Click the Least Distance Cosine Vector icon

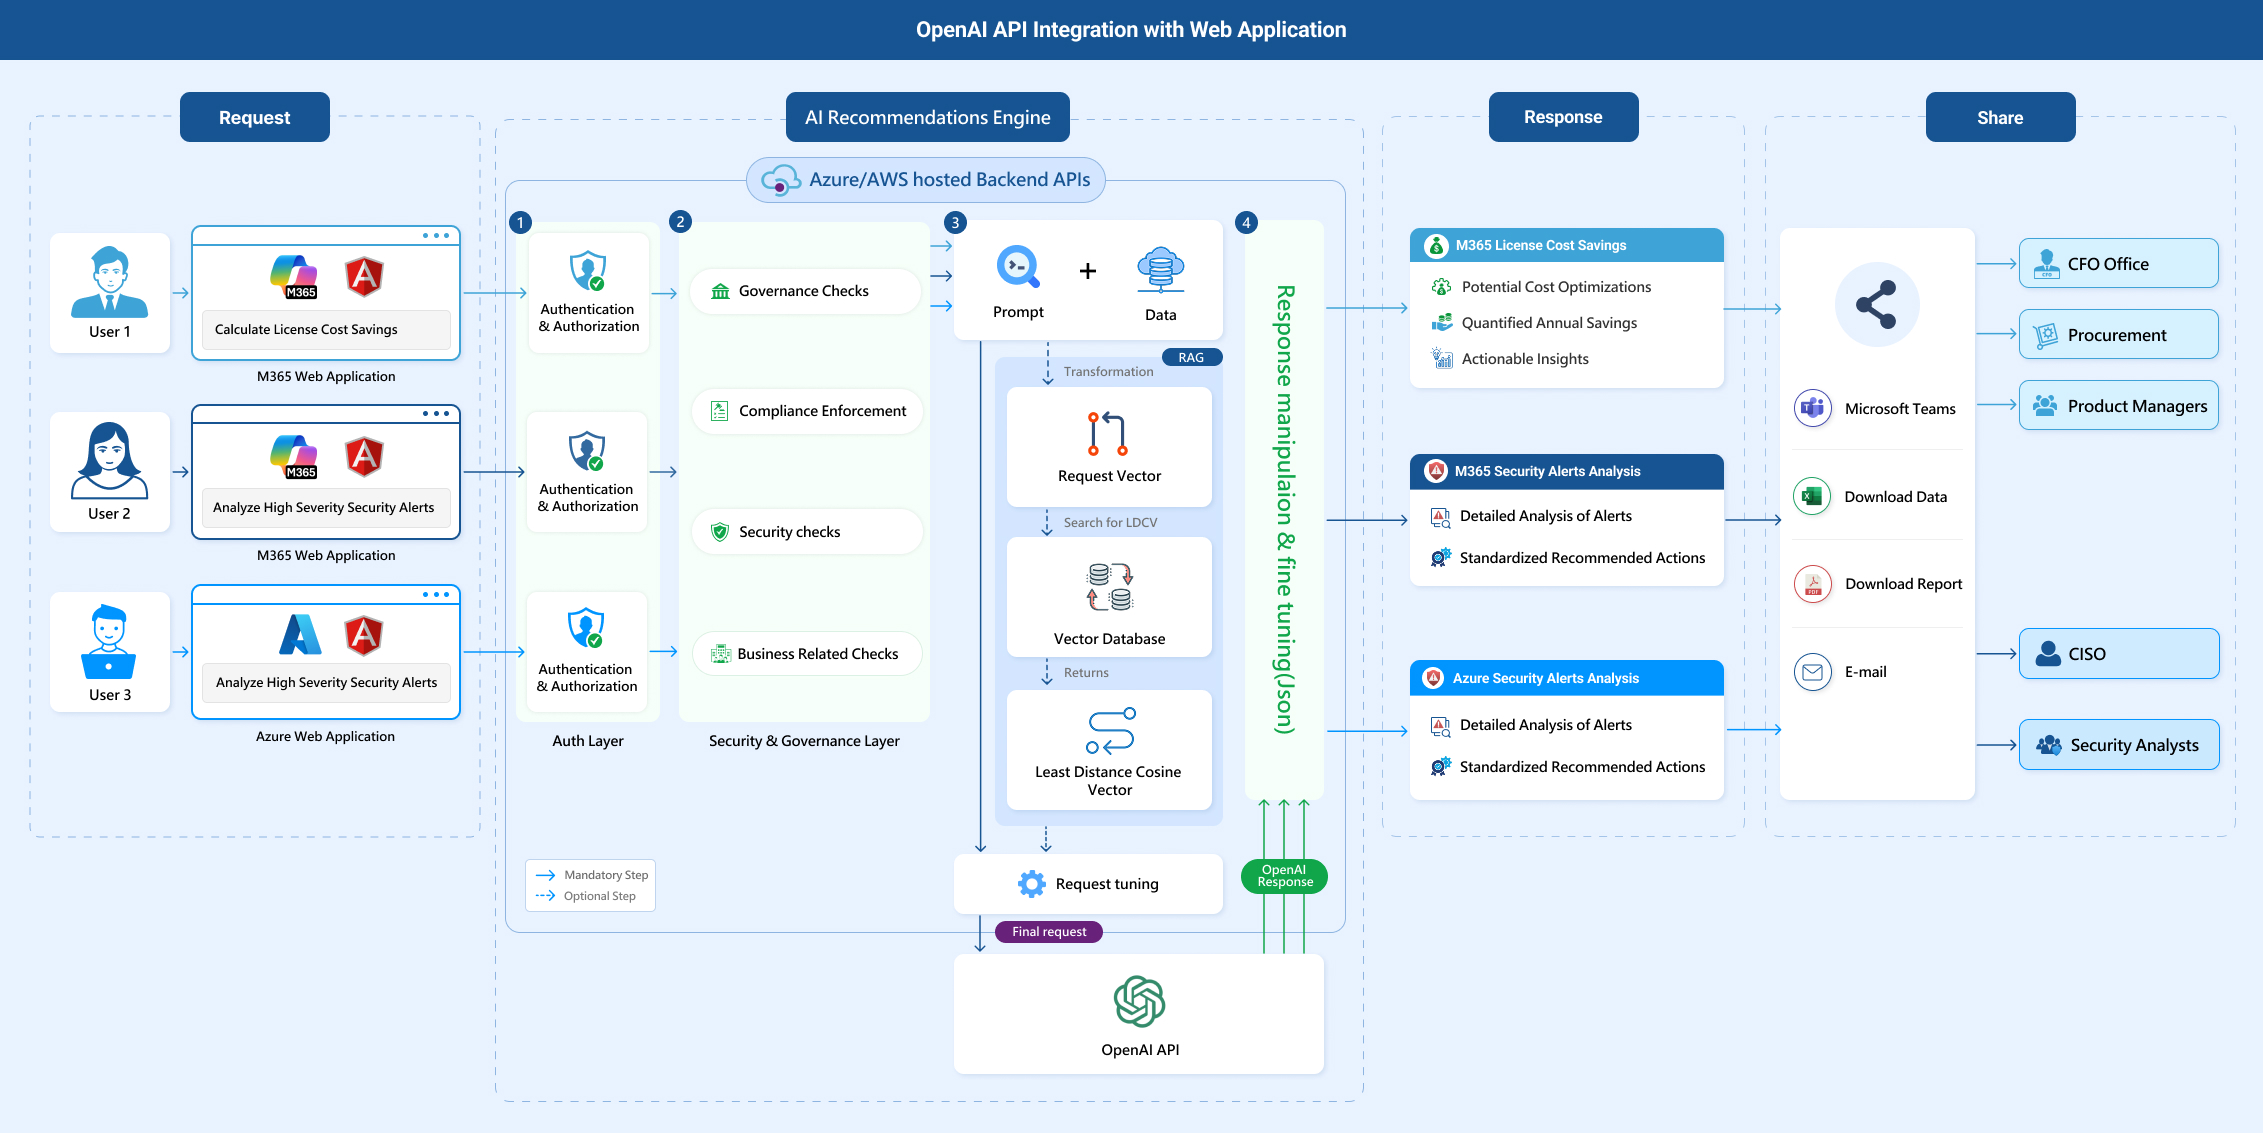pos(1110,731)
